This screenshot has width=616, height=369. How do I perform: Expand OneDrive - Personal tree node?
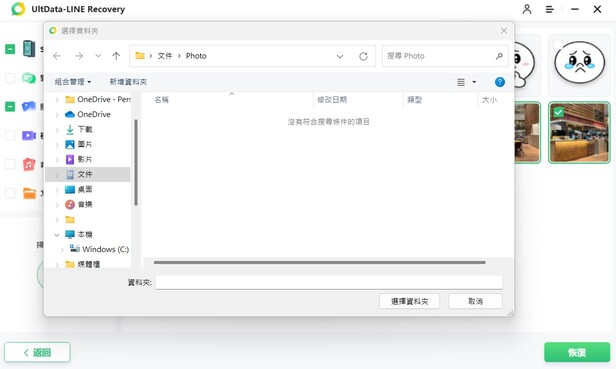pos(57,100)
